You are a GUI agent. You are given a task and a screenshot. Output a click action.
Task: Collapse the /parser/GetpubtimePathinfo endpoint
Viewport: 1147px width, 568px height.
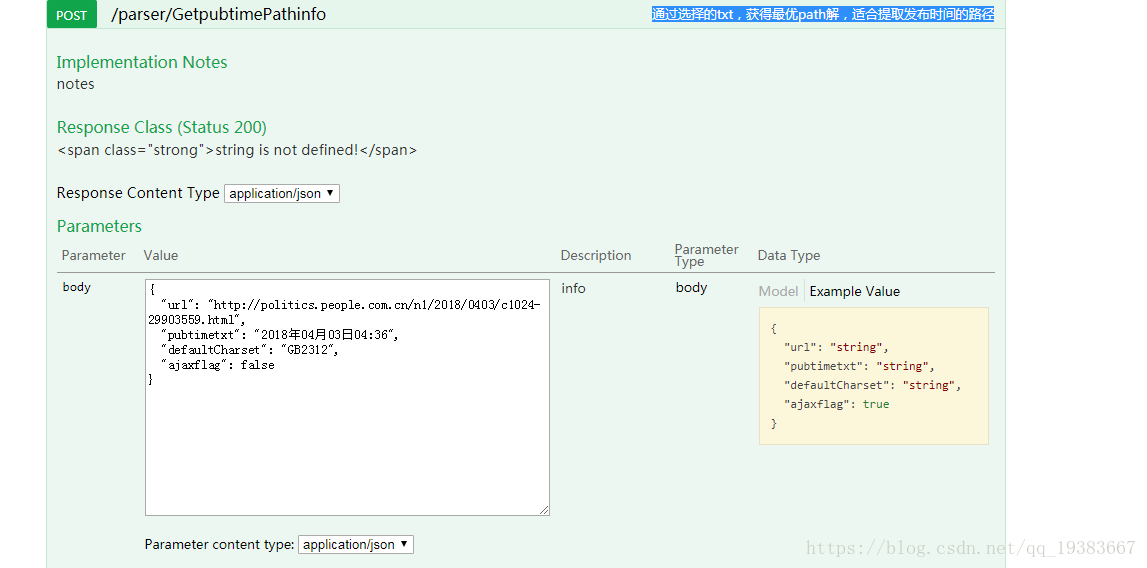[218, 15]
